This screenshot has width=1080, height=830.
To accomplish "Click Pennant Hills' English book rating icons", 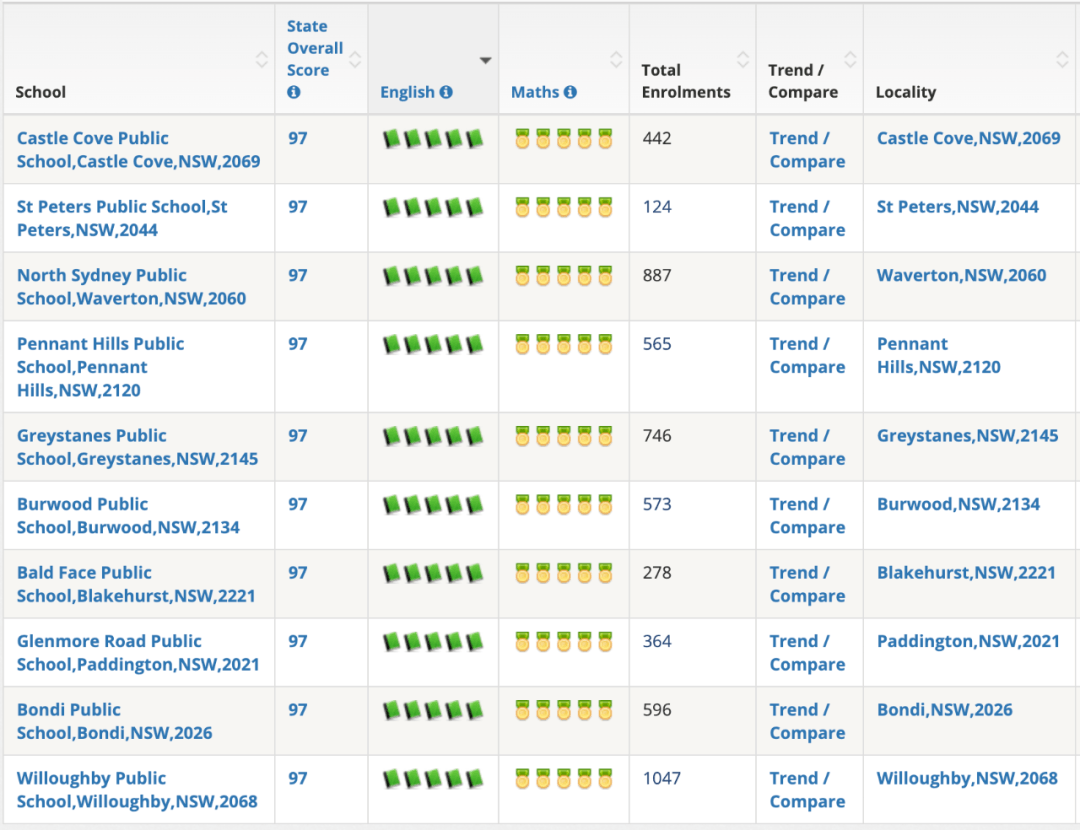I will click(433, 344).
